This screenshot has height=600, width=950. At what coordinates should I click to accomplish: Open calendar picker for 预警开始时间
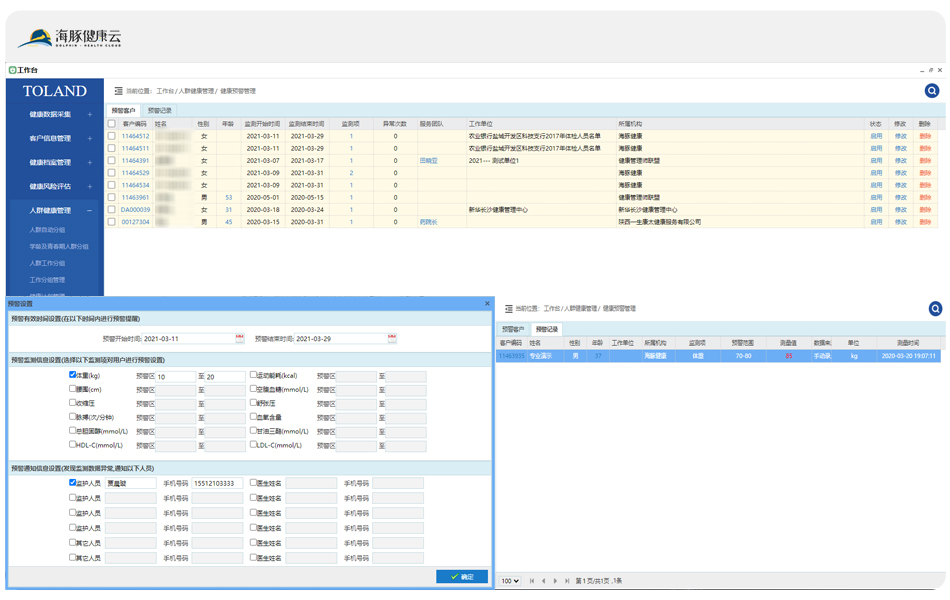(240, 338)
